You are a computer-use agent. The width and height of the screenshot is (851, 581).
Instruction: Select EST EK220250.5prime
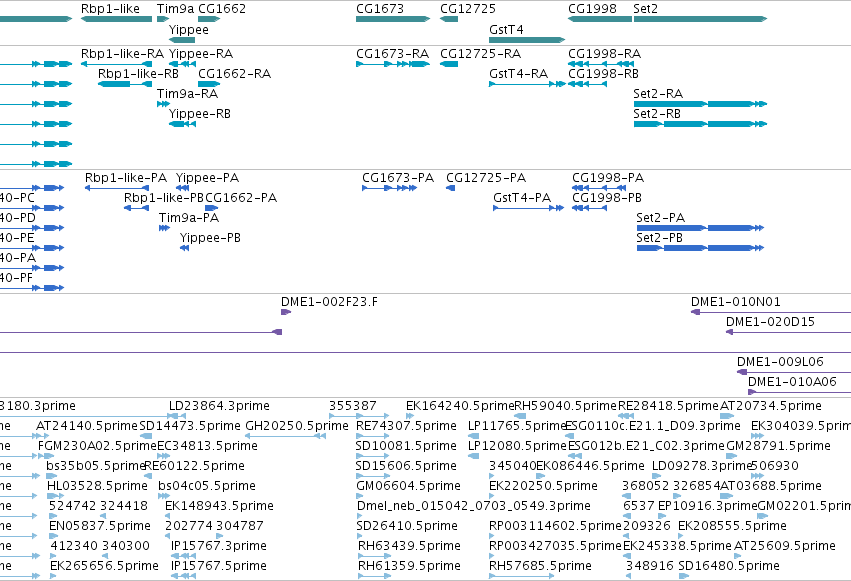pos(493,496)
